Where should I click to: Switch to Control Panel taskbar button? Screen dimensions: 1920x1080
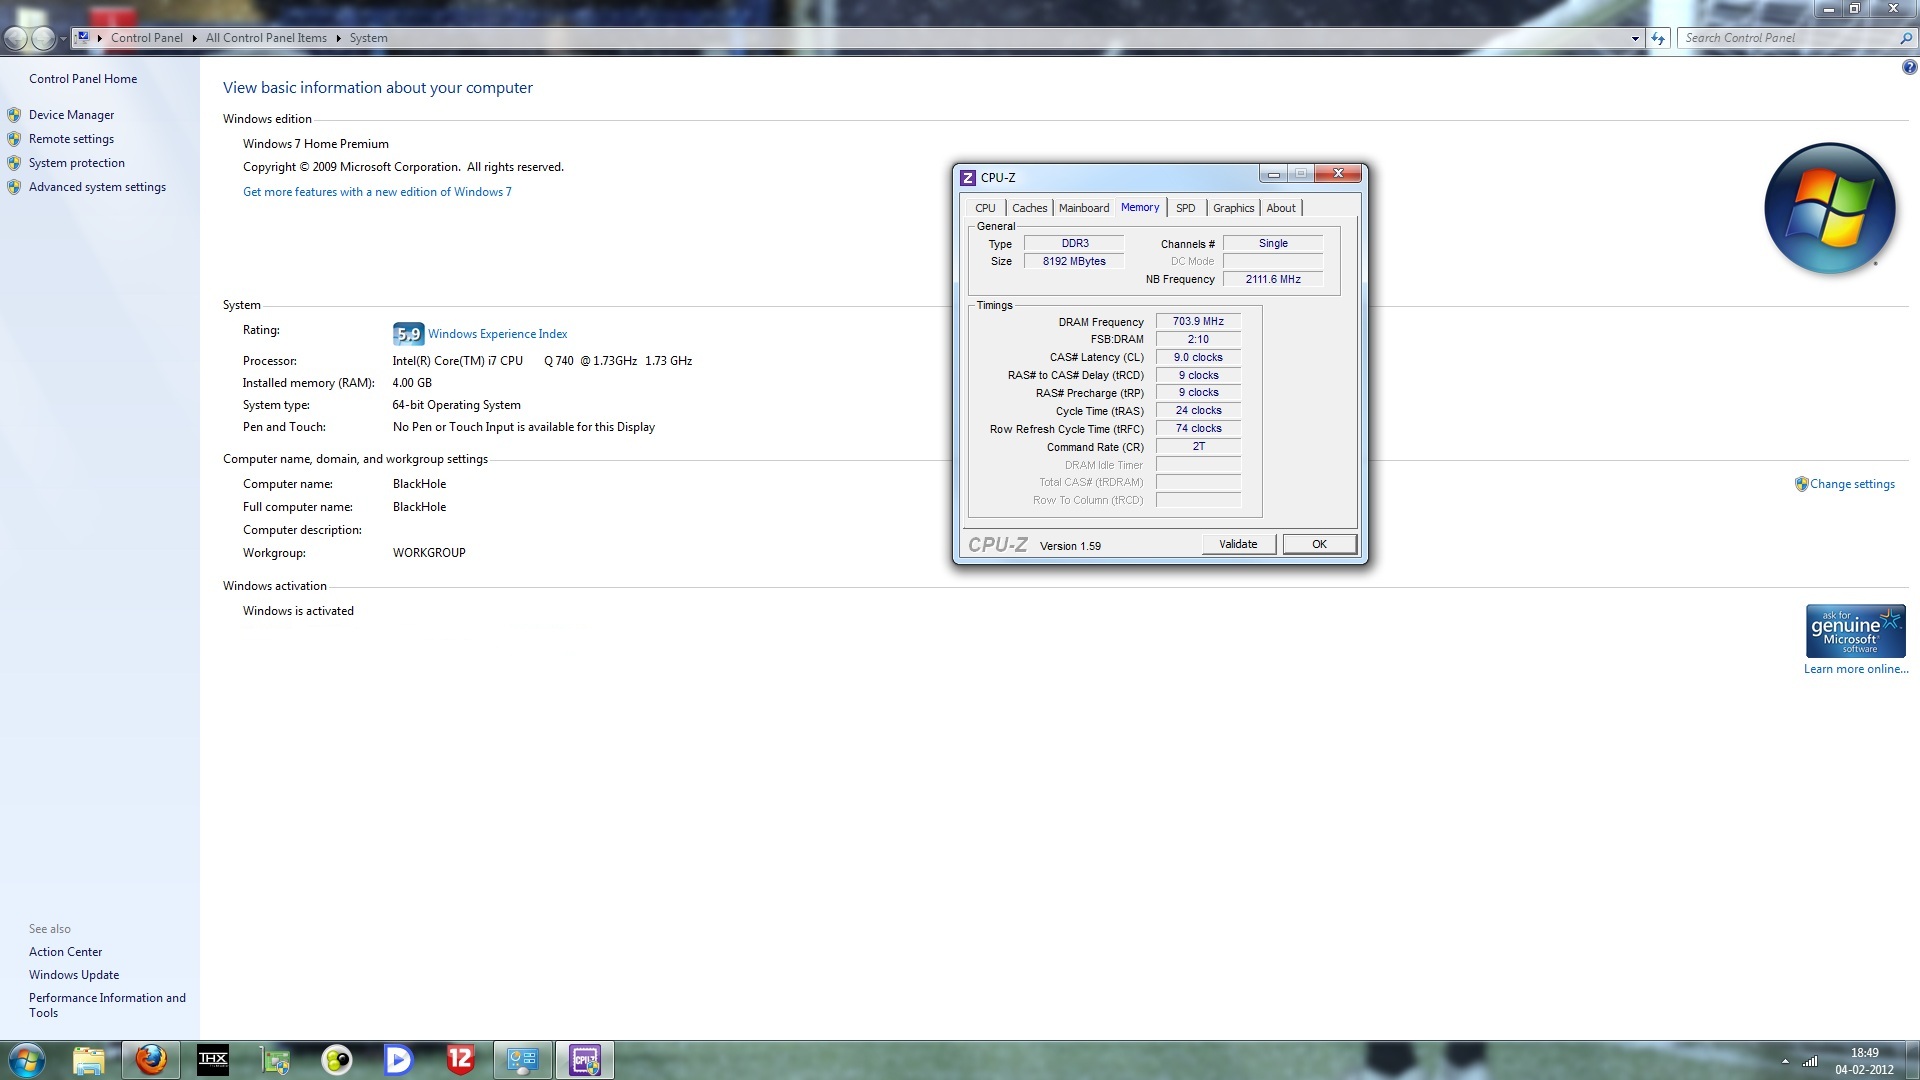(523, 1060)
